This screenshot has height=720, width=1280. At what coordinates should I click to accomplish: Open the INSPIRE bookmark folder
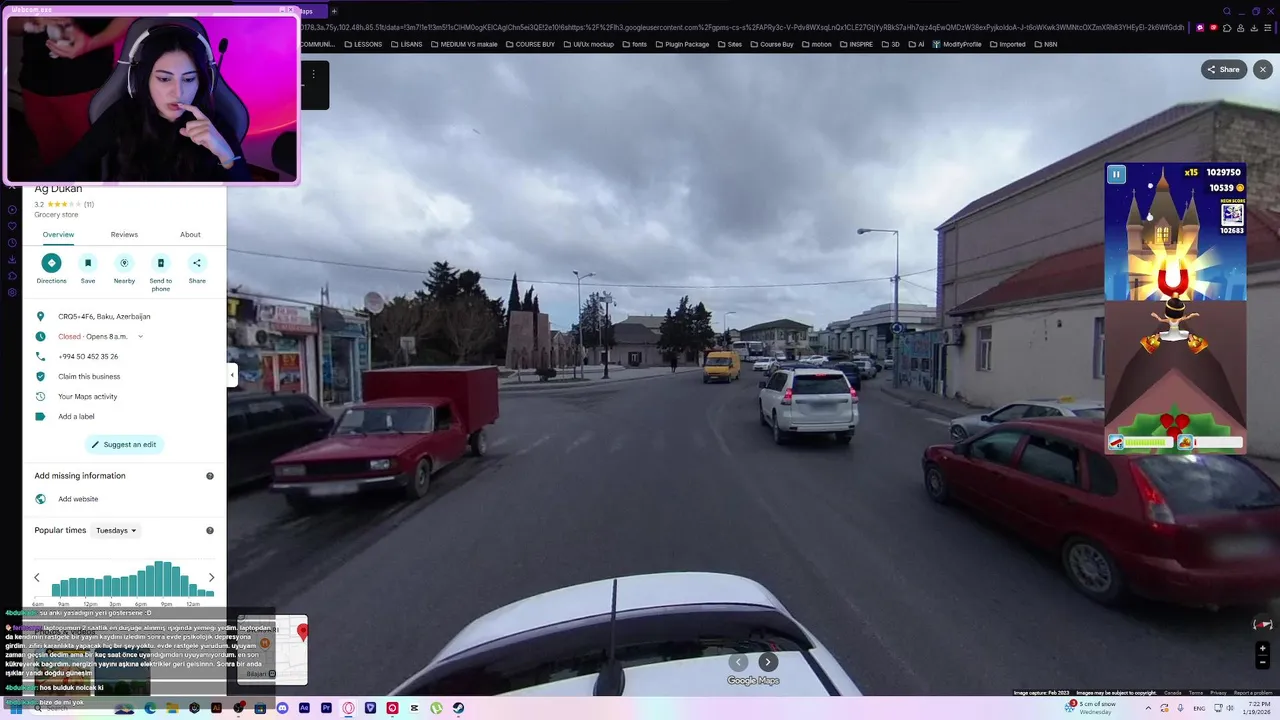coord(856,44)
